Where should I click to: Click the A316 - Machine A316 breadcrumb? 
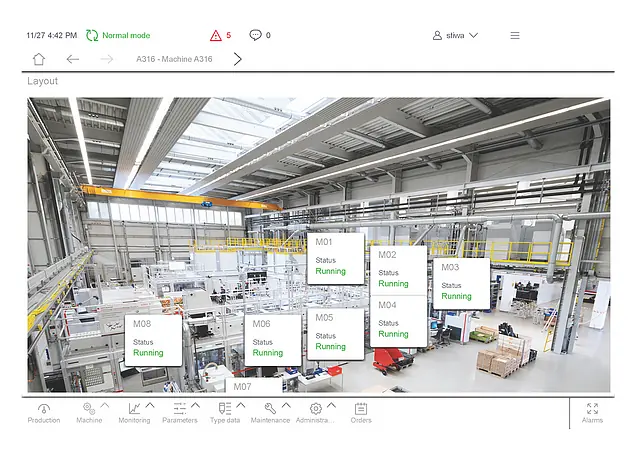pyautogui.click(x=174, y=59)
